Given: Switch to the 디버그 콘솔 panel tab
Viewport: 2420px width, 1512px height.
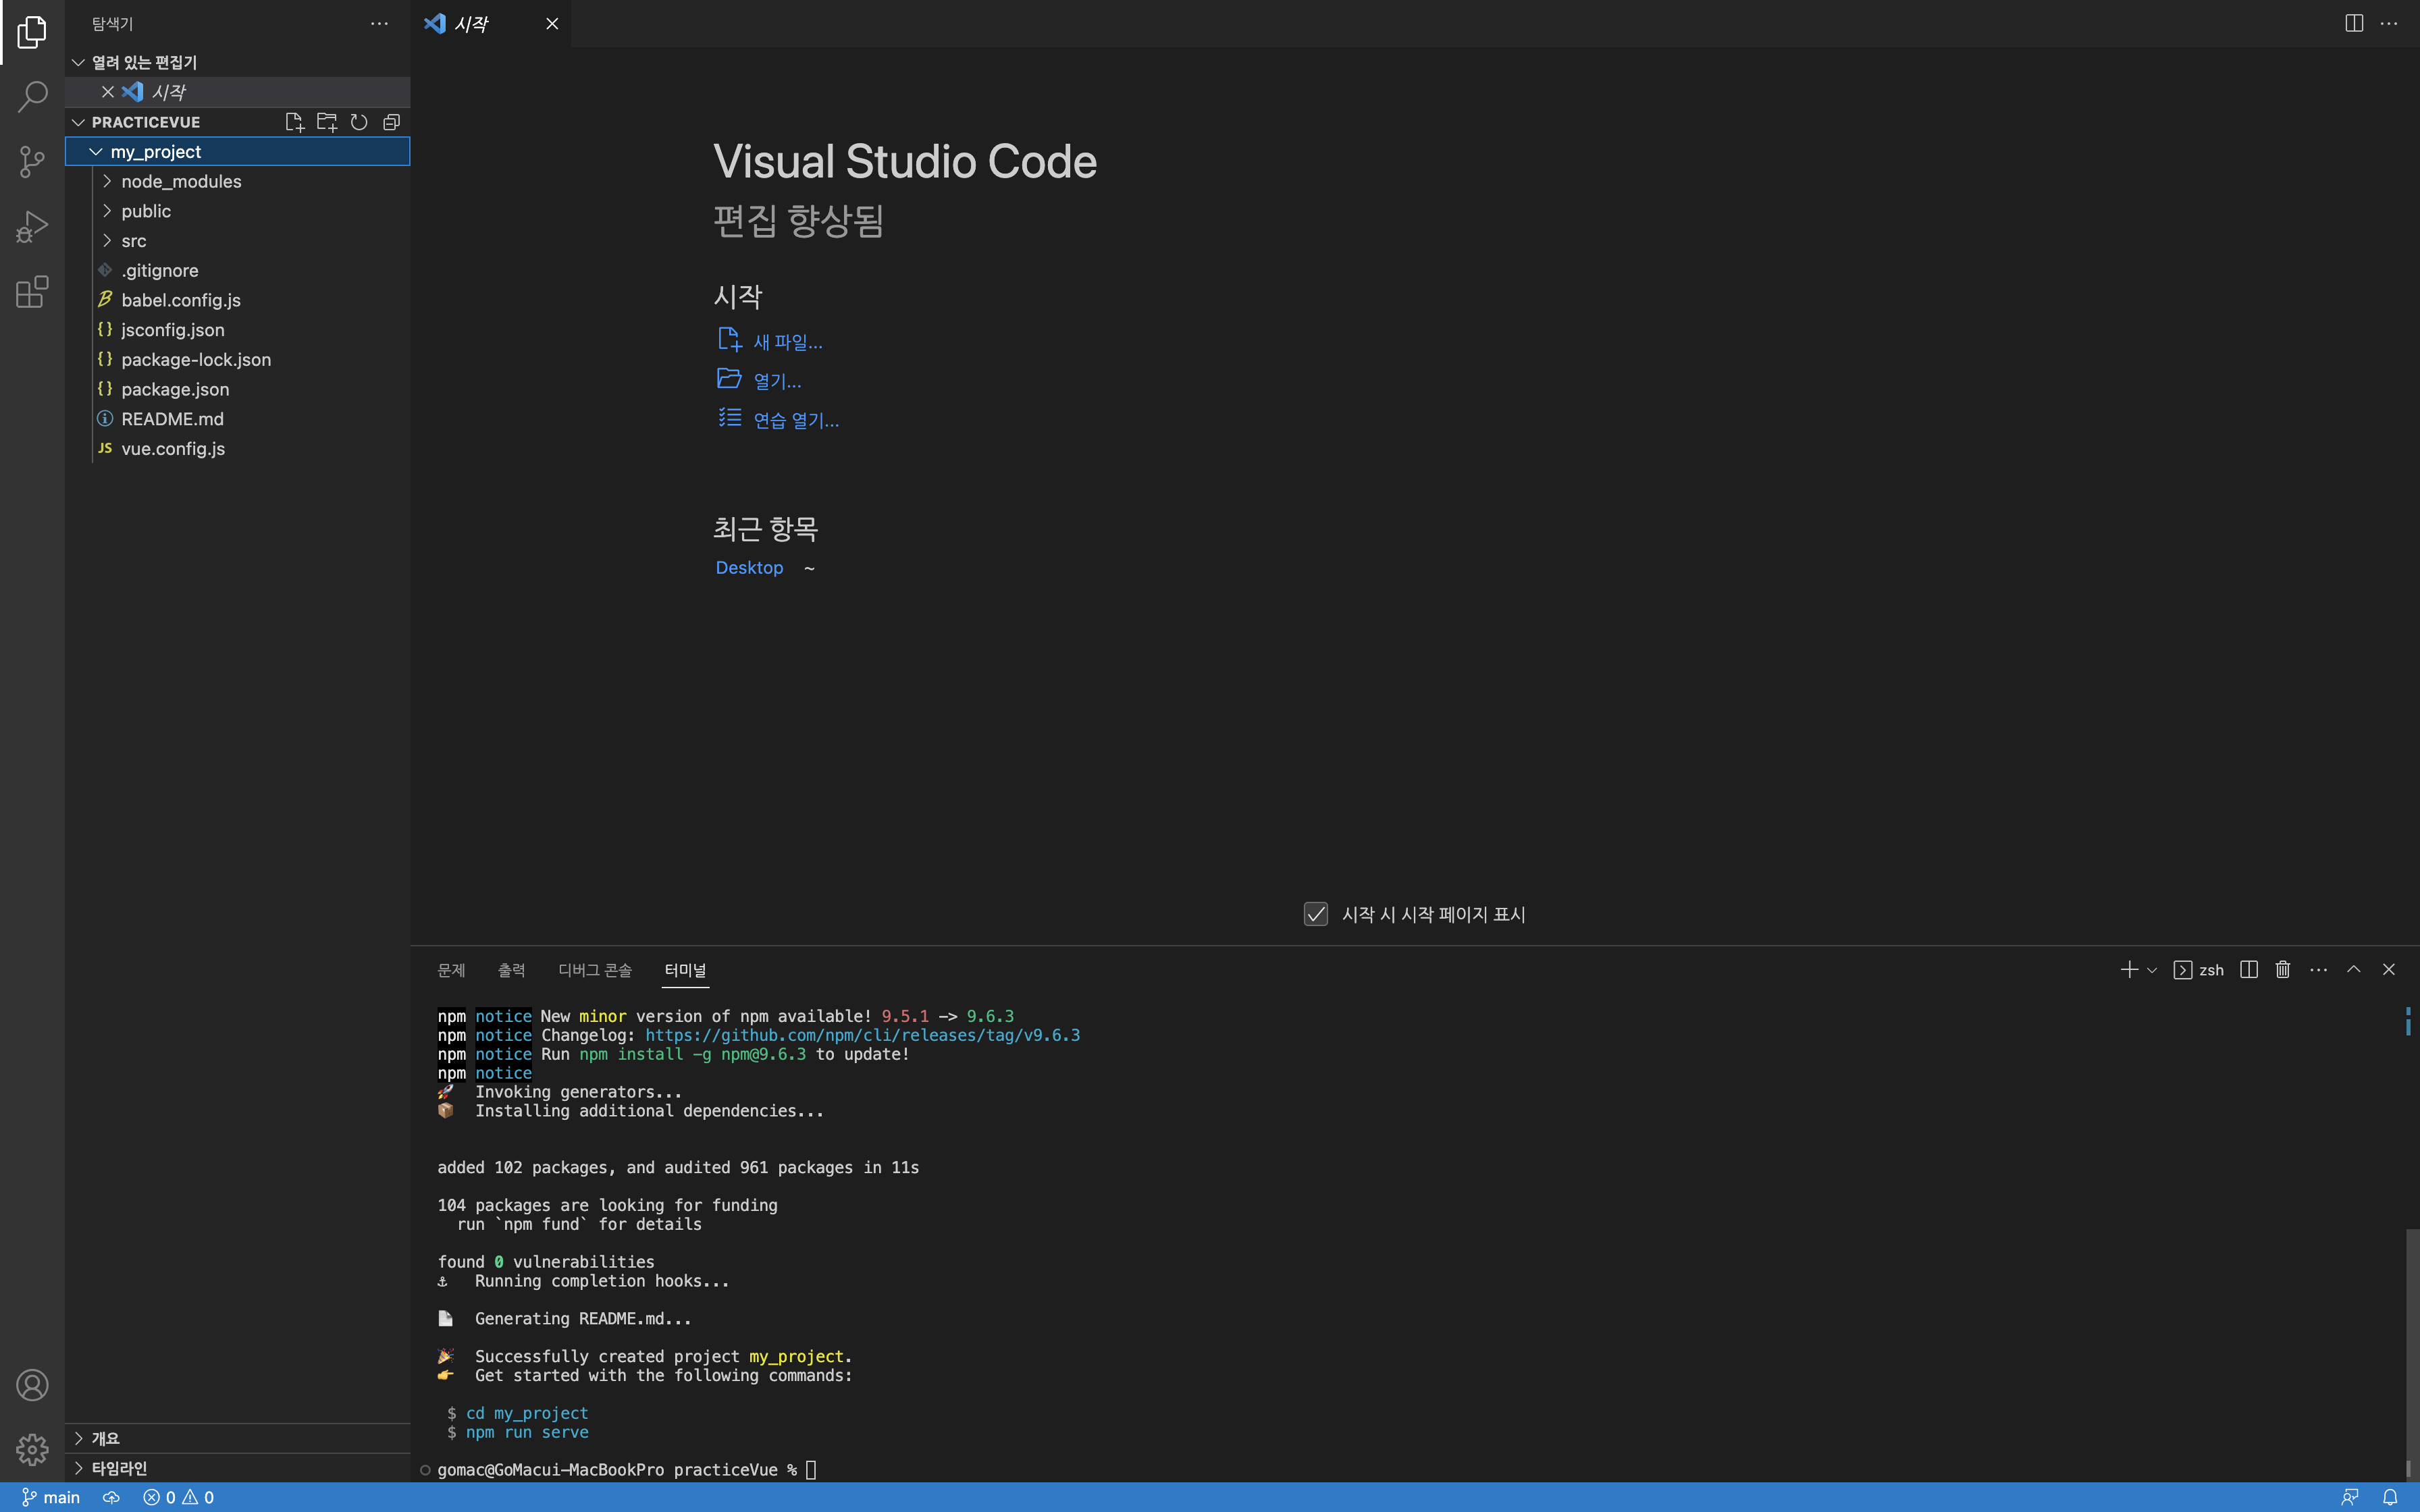Looking at the screenshot, I should pos(595,970).
